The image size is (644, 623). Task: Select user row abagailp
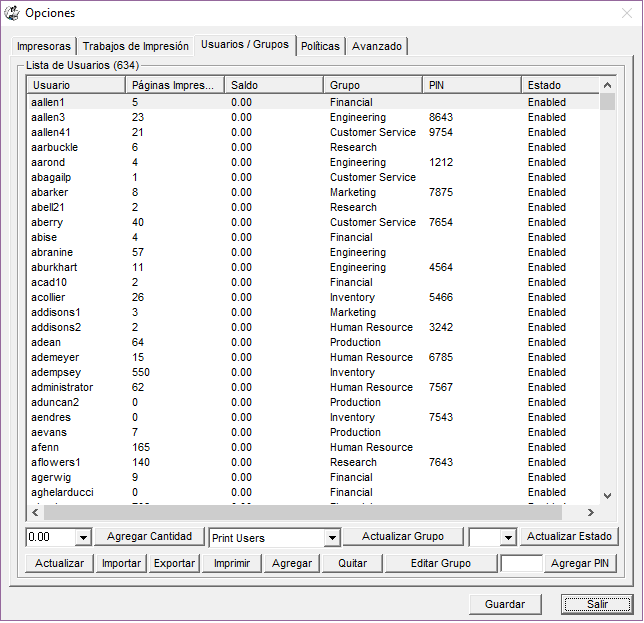pos(313,177)
